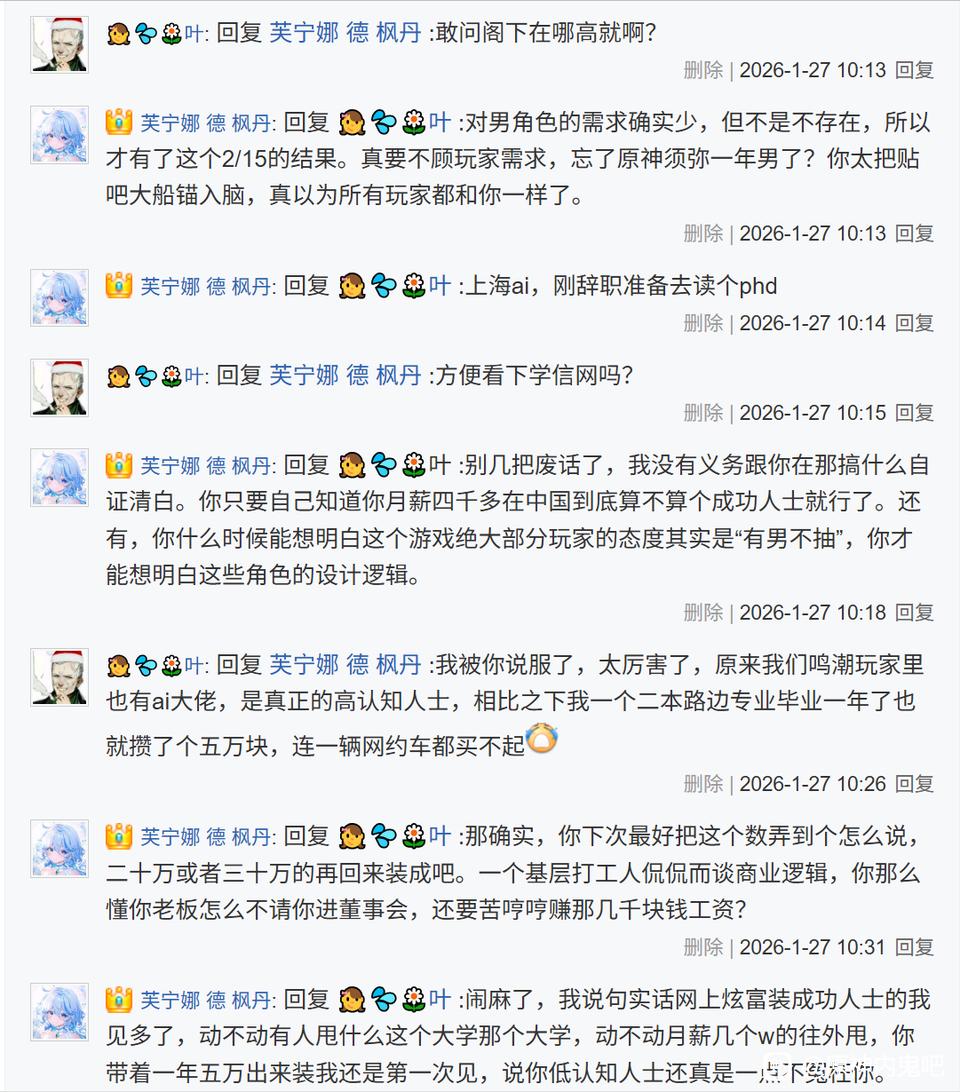Click the blue clover emoji in the 学信网 commenter's name

[145, 376]
